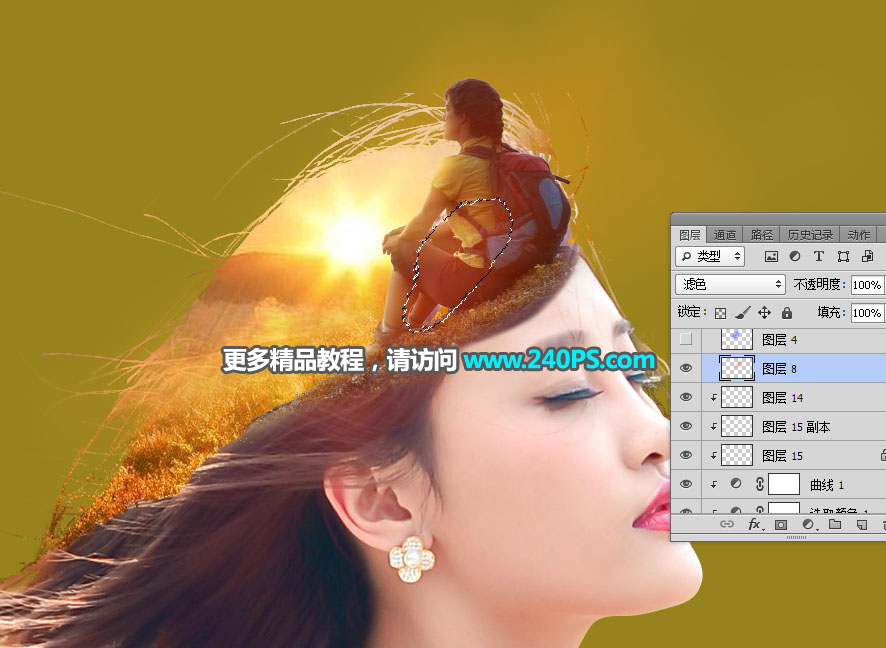Select the 曲线 1 layer mask thumbnail
Image resolution: width=886 pixels, height=648 pixels.
(x=784, y=484)
